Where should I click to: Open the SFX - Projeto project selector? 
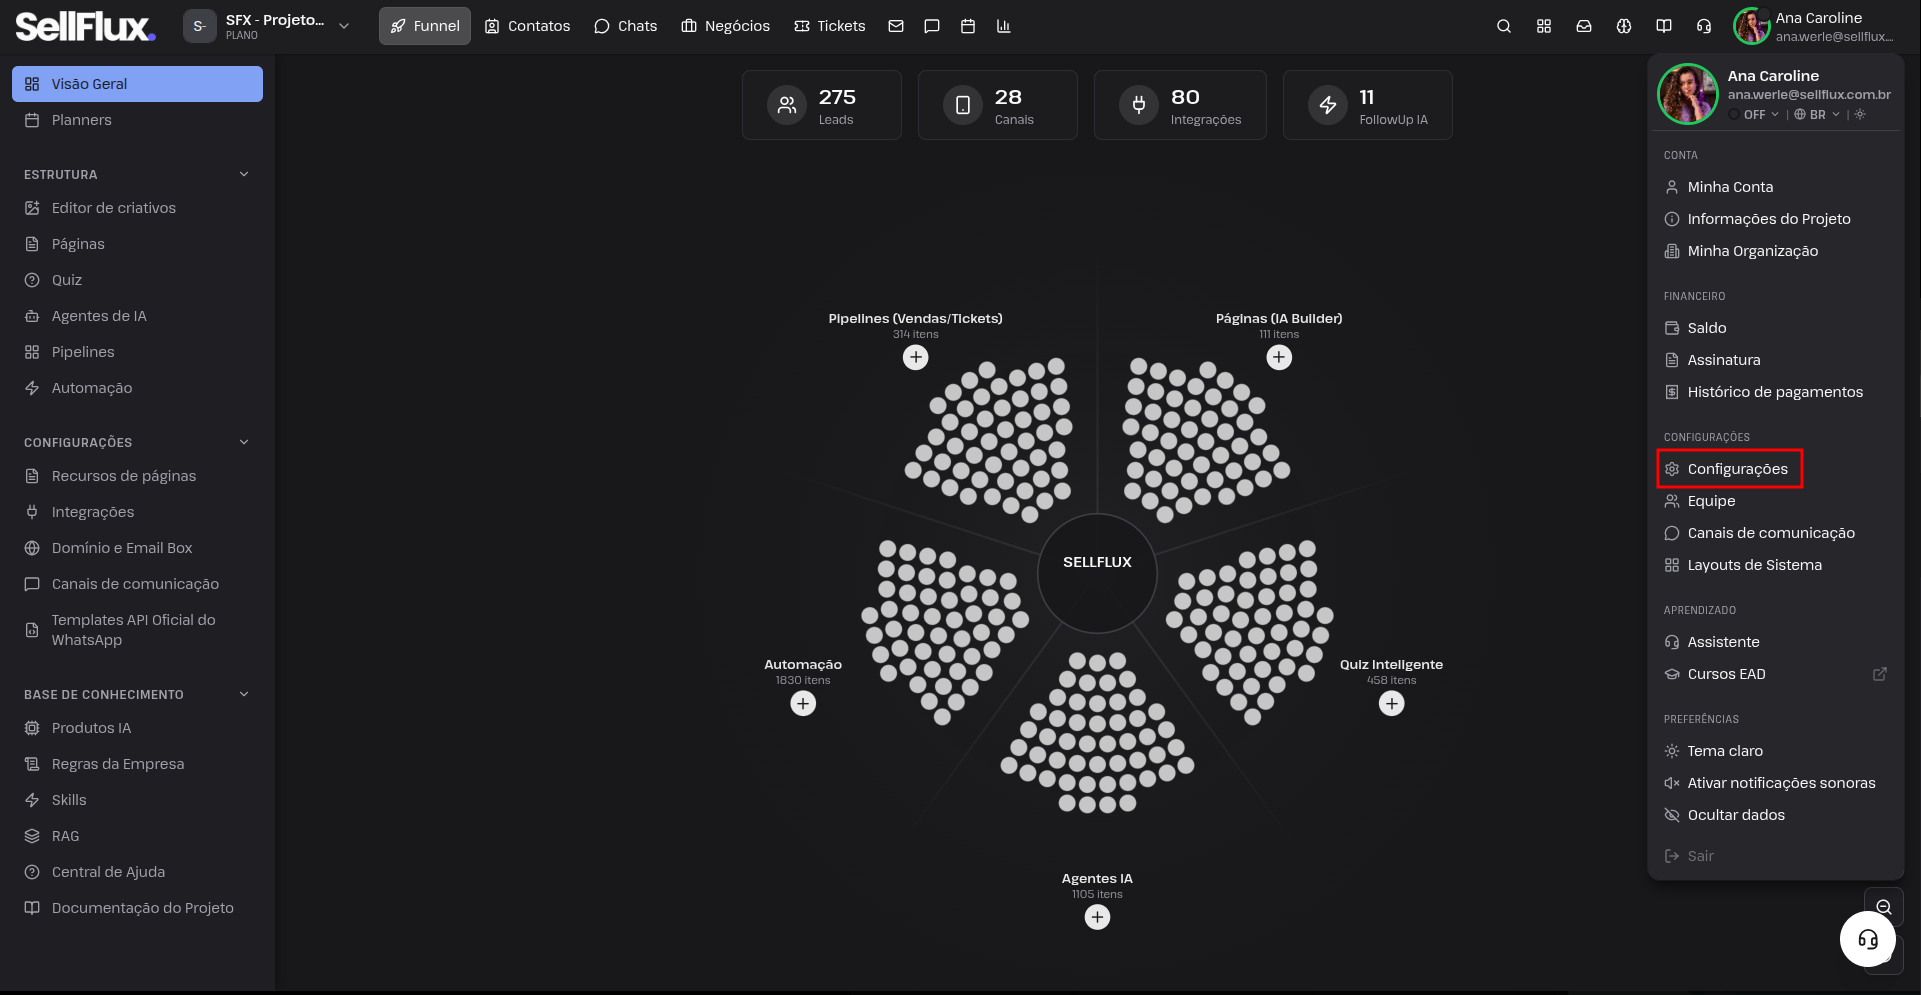point(267,26)
